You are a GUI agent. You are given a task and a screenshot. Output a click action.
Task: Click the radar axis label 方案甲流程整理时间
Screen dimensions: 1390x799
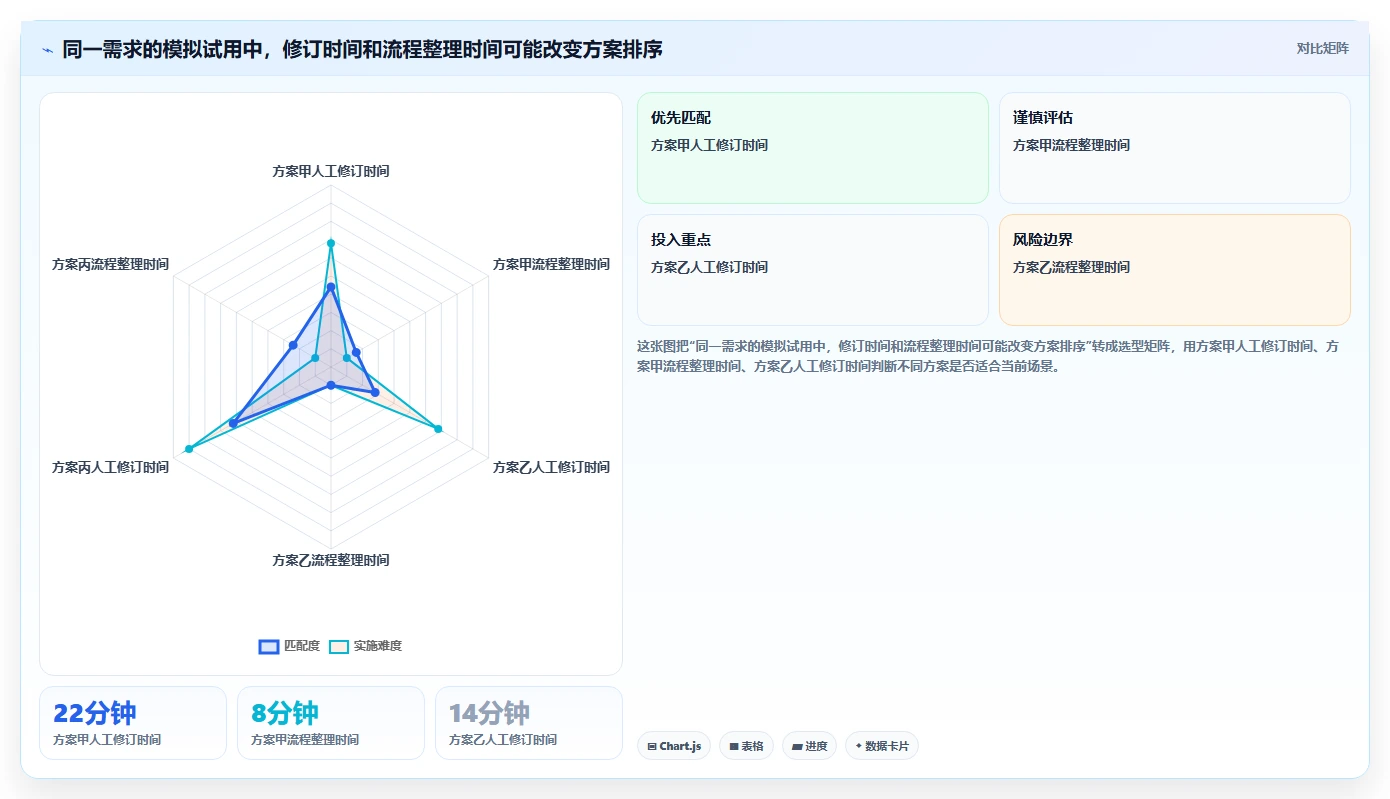551,264
